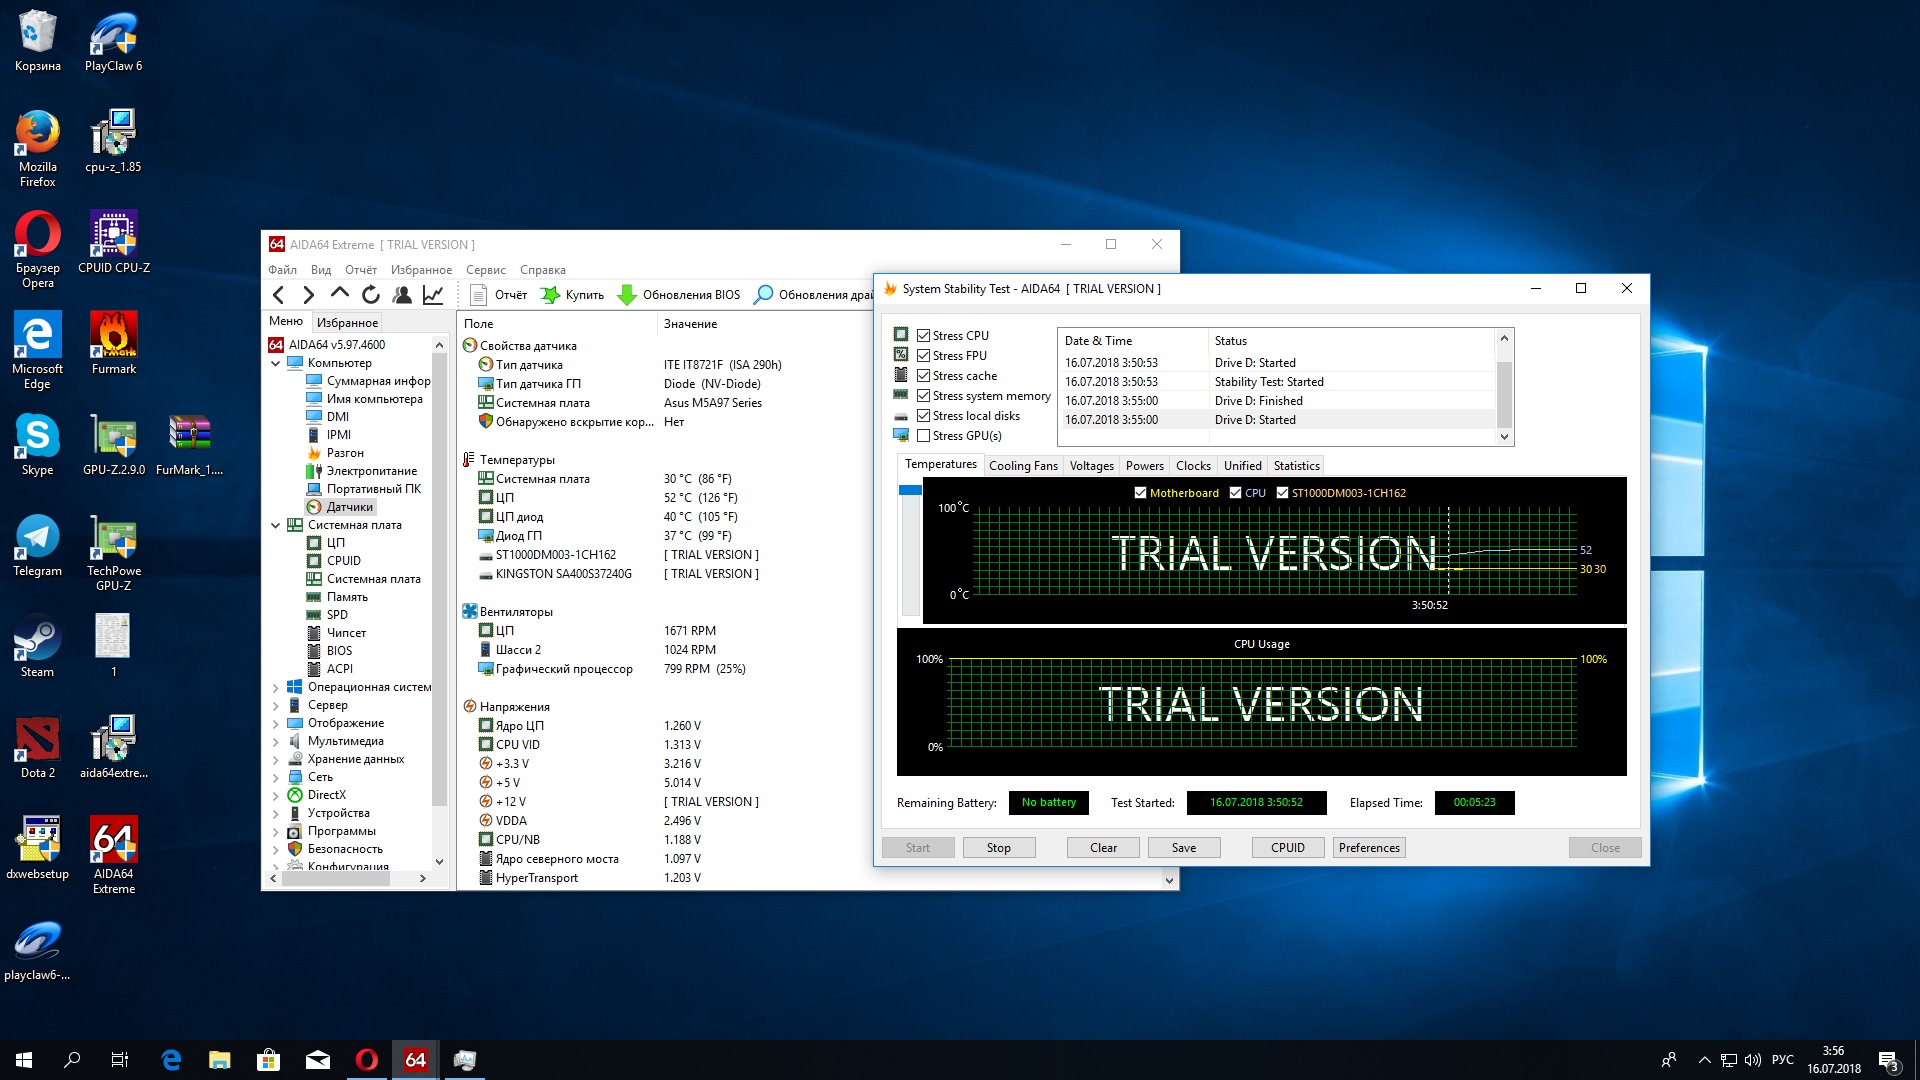Image resolution: width=1920 pixels, height=1080 pixels.
Task: Click the Refresh icon in AIDA64 toolbar
Action: coord(371,295)
